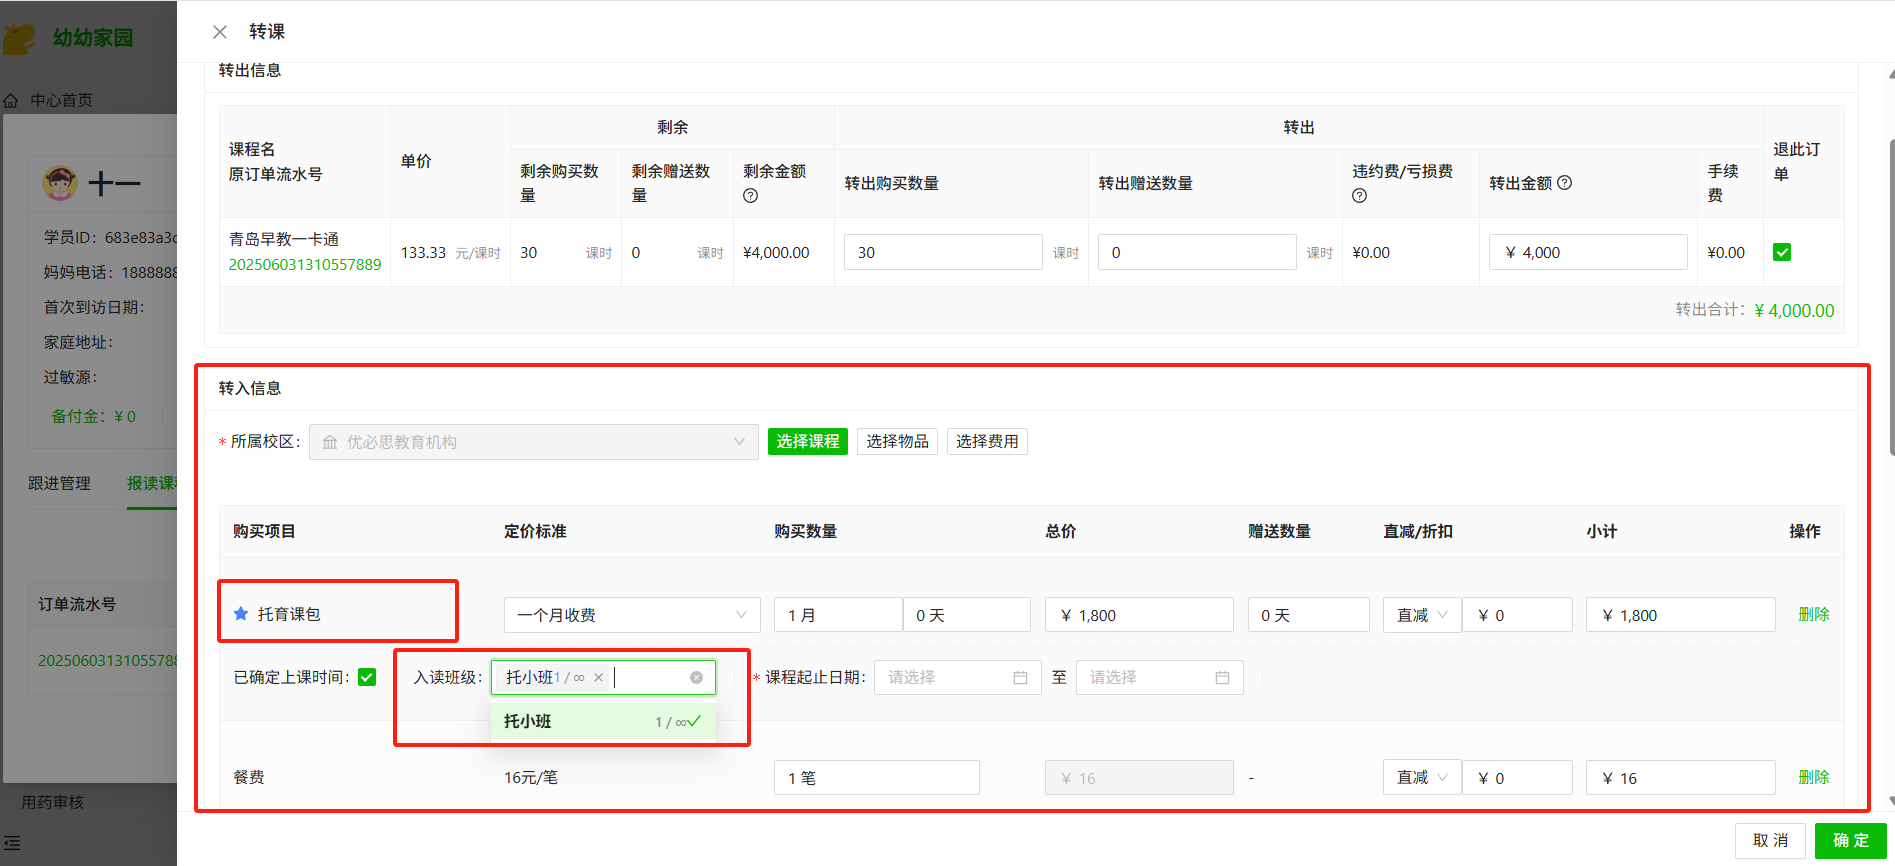Click the help icon under 违约费/亏损费
The height and width of the screenshot is (866, 1895).
[x=1359, y=196]
